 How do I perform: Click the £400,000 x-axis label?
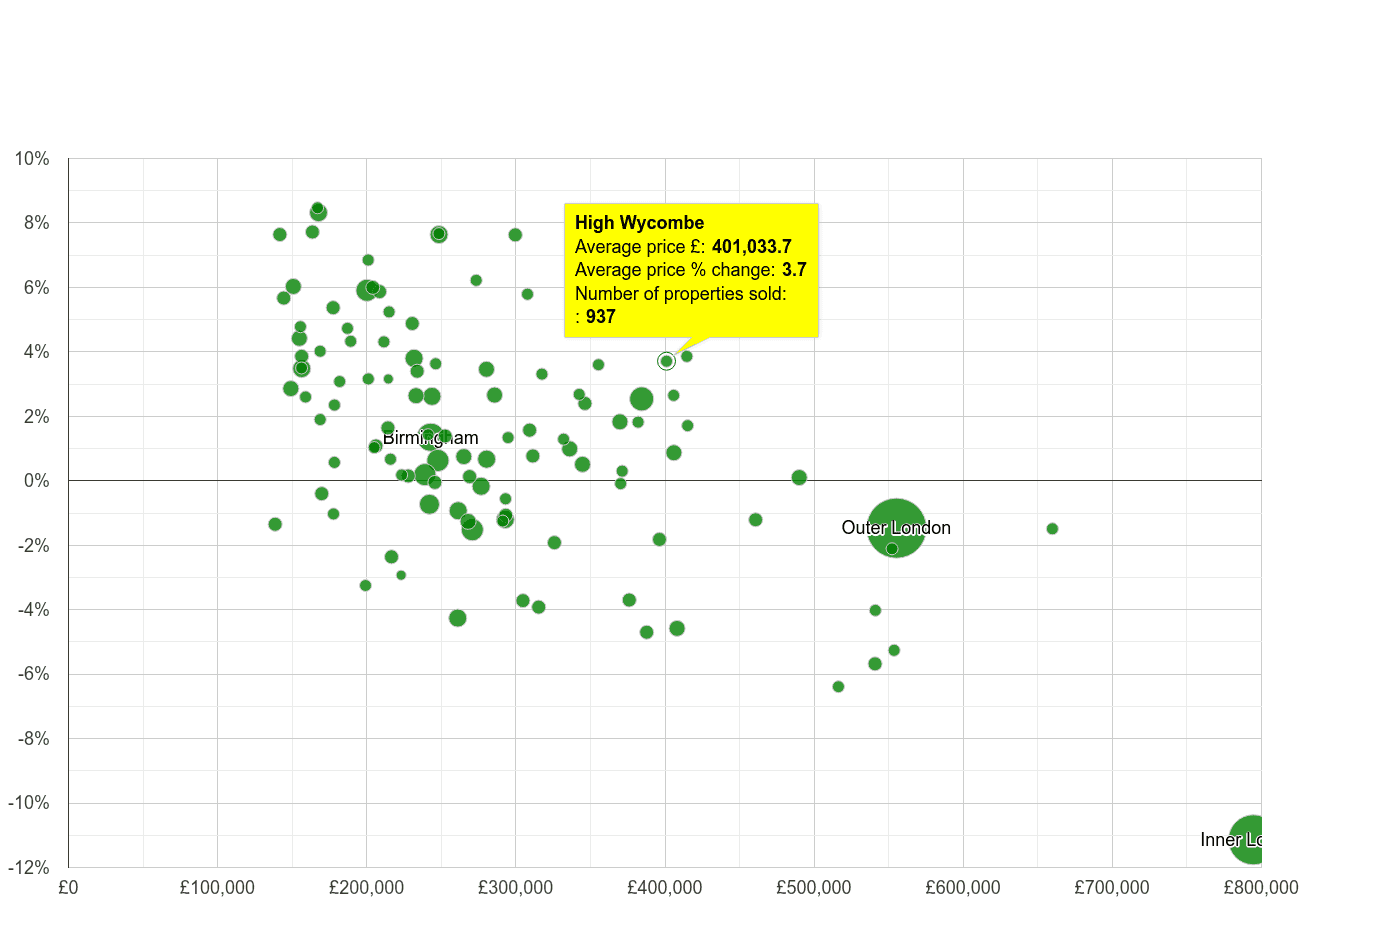point(666,887)
